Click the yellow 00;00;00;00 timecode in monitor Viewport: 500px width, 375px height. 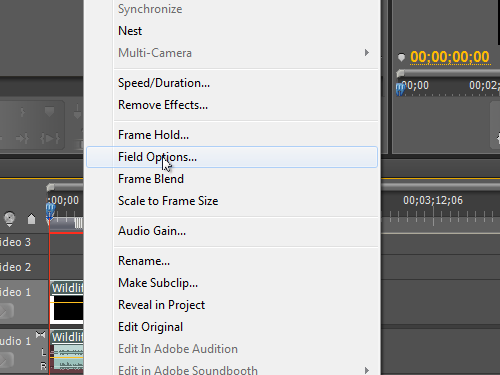(450, 57)
